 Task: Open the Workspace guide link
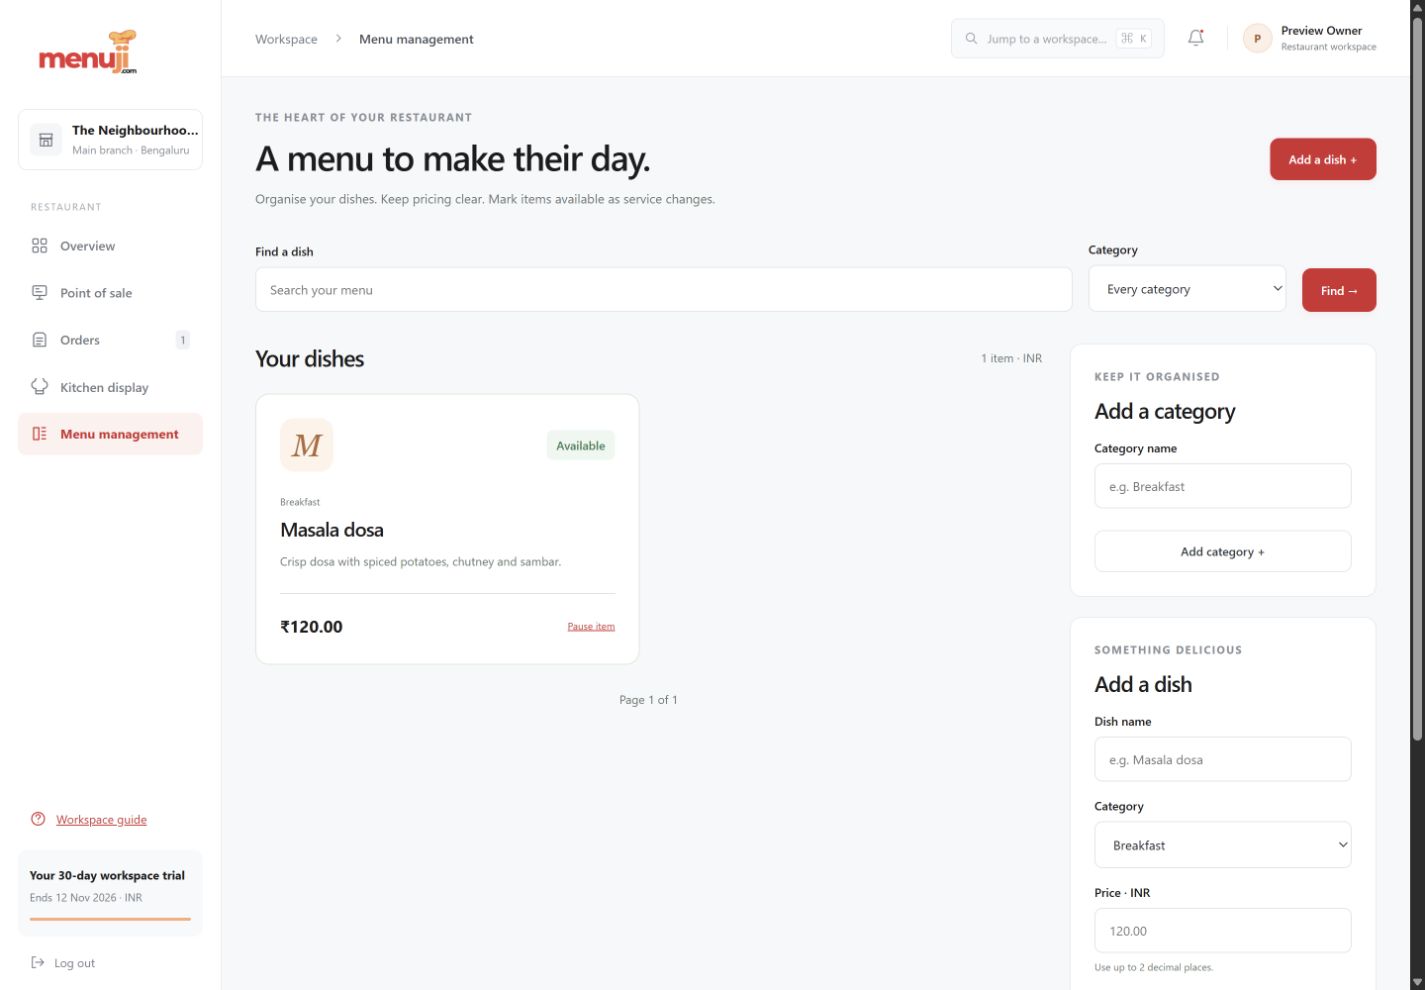coord(101,819)
